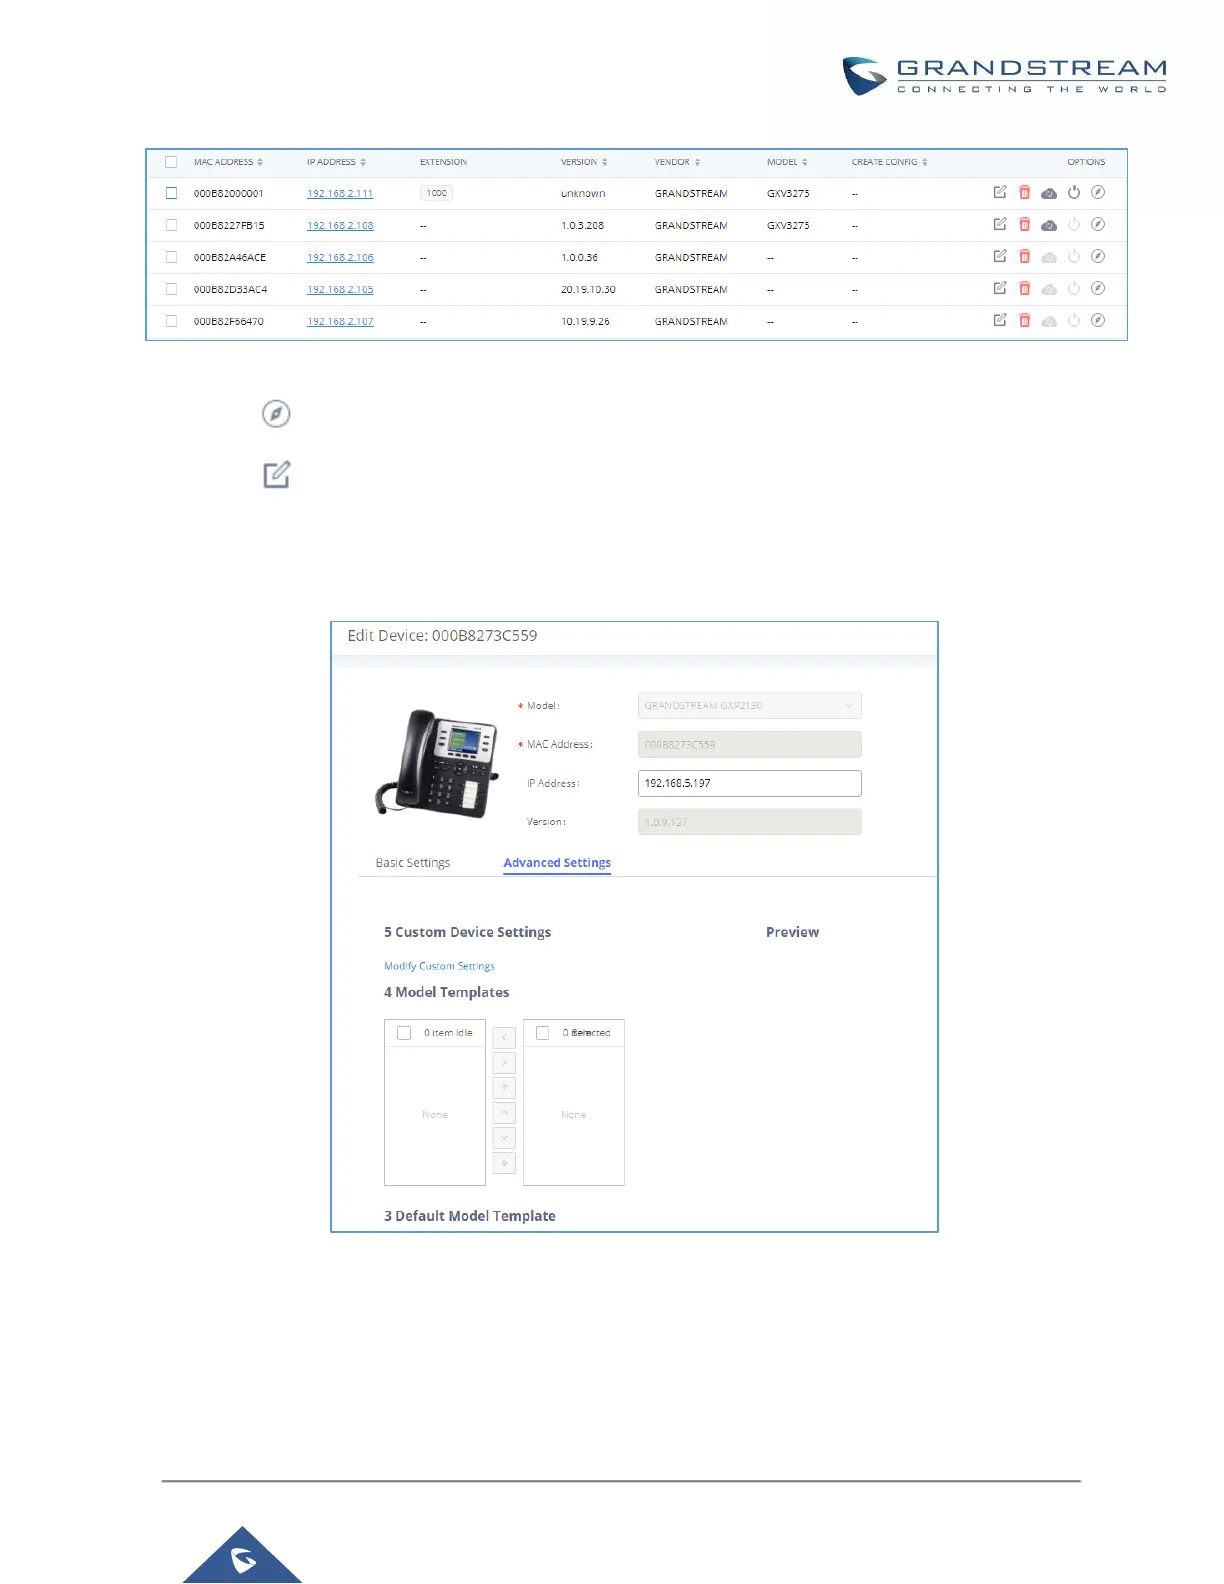Select checkbox for device 000B8227FB15
This screenshot has width=1224, height=1584.
171,225
